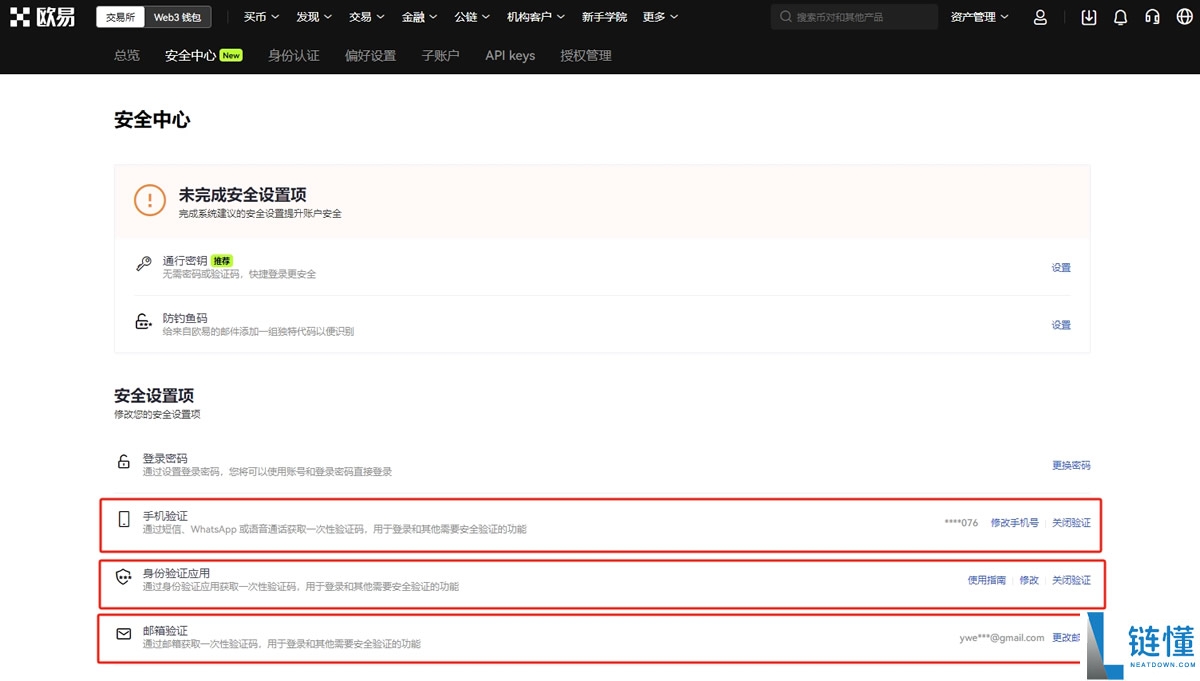Click 更换密码 to change login password
The height and width of the screenshot is (681, 1200).
tap(1071, 465)
